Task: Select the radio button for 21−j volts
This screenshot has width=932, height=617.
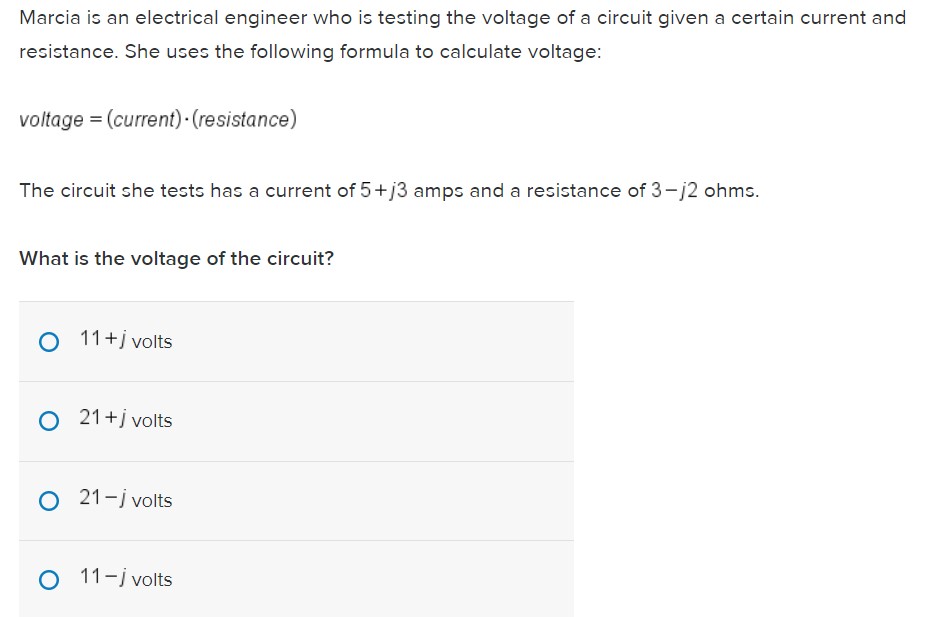Action: tap(48, 500)
